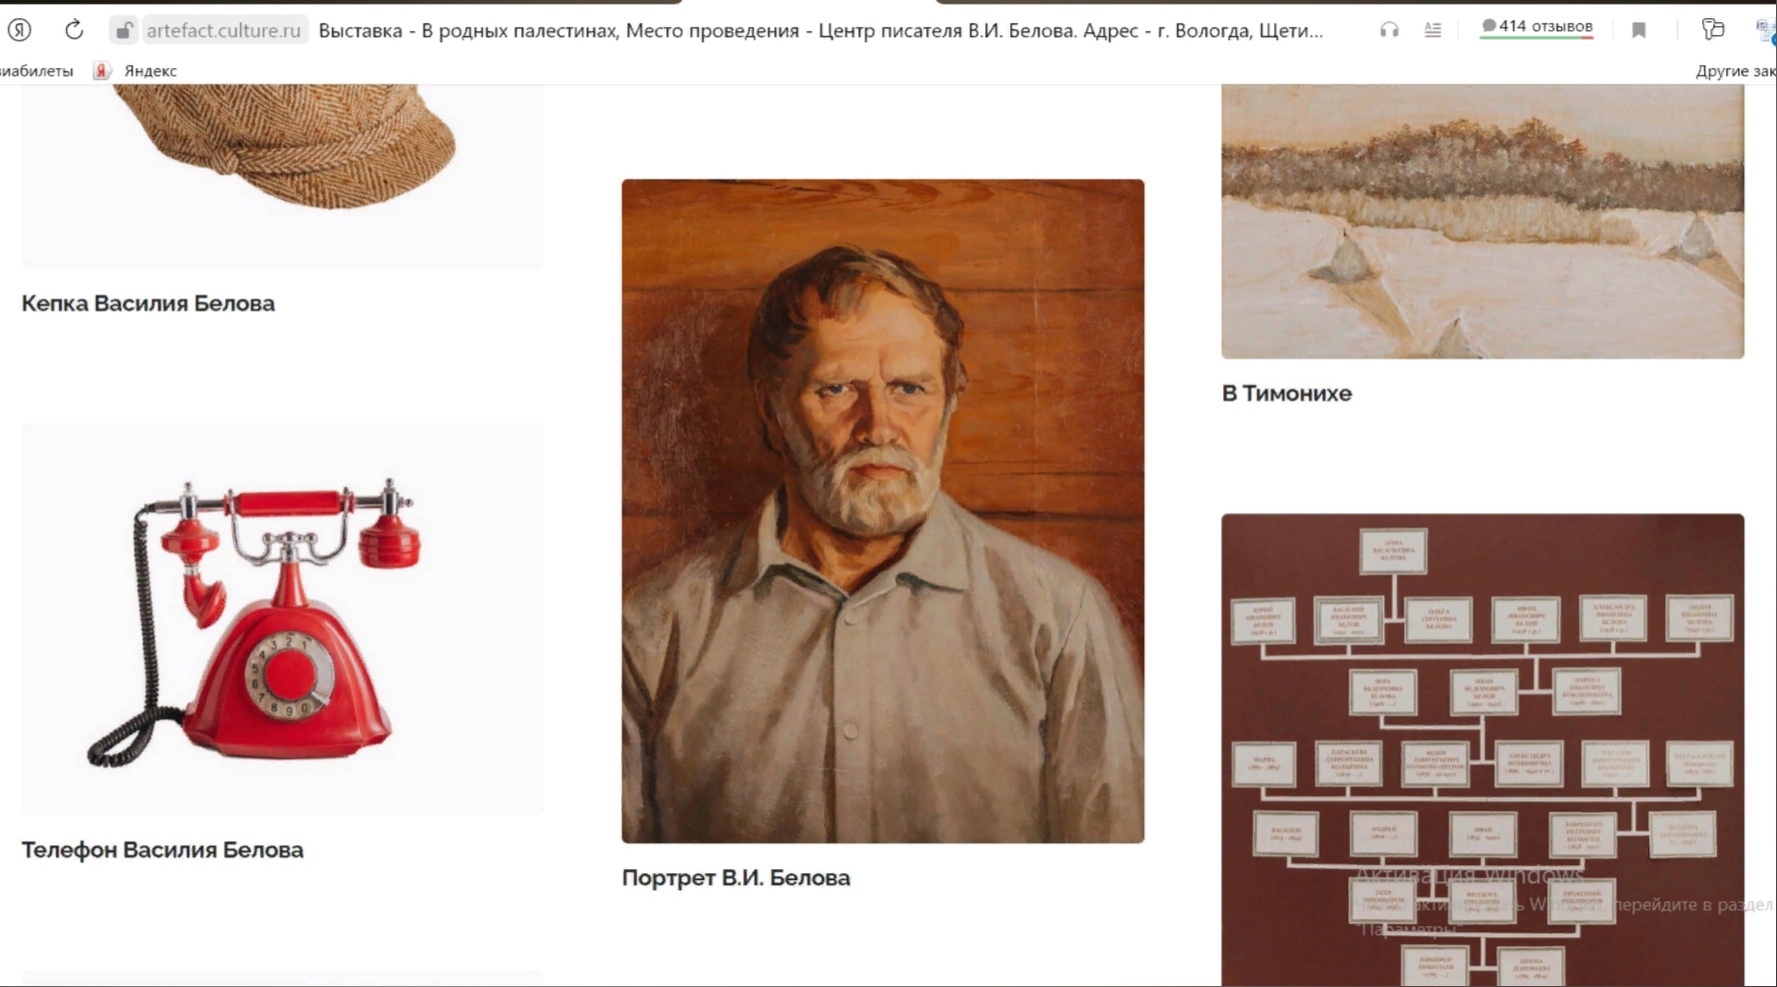The height and width of the screenshot is (987, 1777).
Task: Open the В Тимонихе landscape painting
Action: pyautogui.click(x=1483, y=221)
